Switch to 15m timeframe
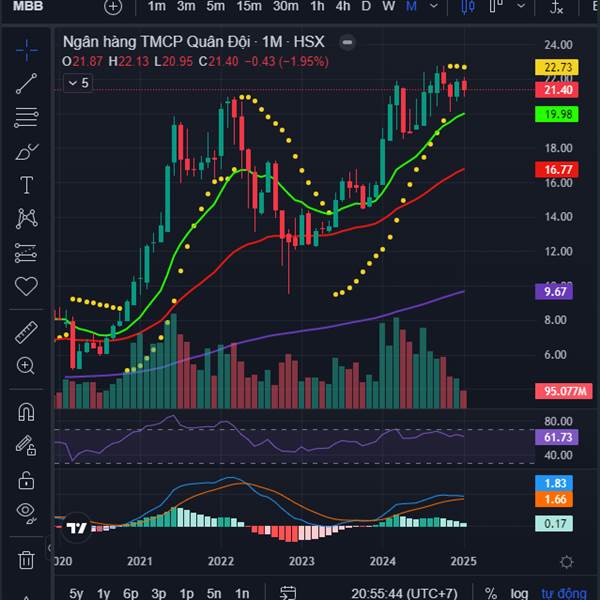Screen dimensions: 600x600 [249, 6]
